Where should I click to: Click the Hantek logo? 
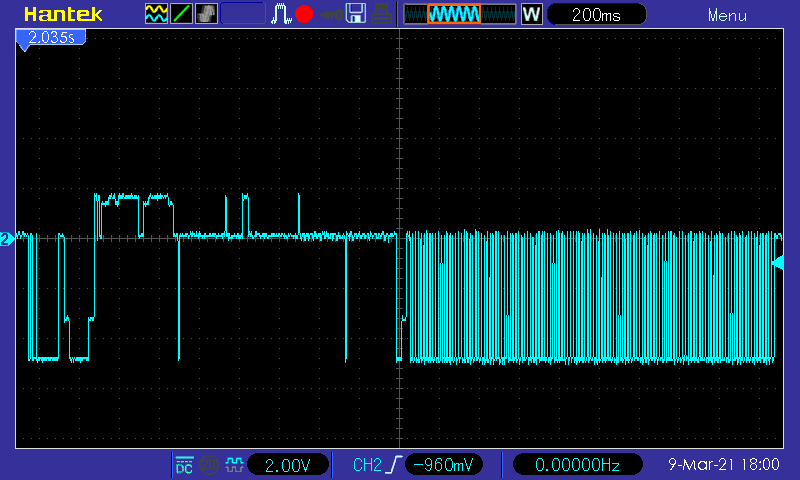[63, 14]
